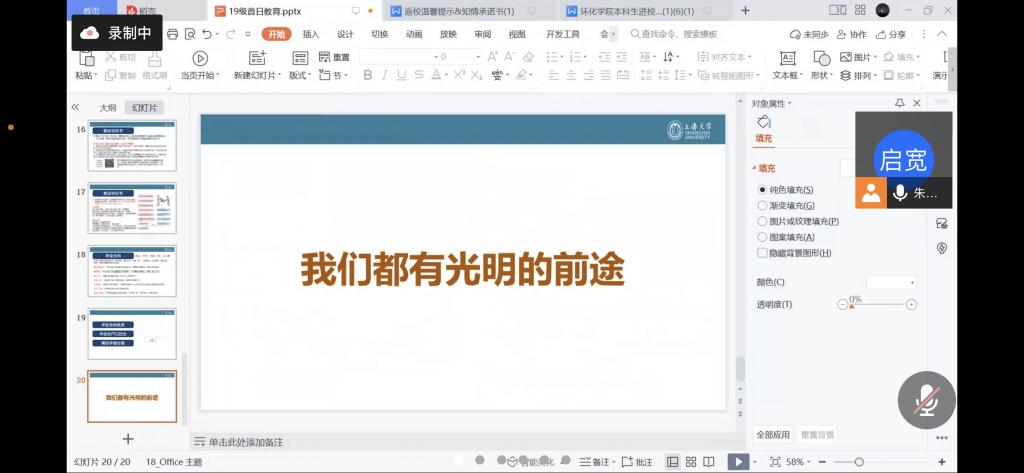Pin the object properties panel
The height and width of the screenshot is (473, 1024).
point(900,103)
